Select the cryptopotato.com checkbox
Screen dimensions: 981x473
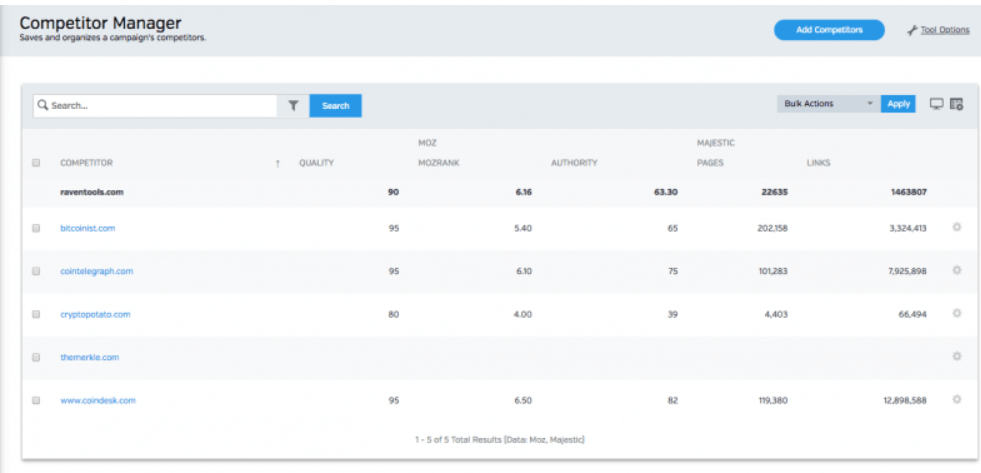[x=36, y=314]
